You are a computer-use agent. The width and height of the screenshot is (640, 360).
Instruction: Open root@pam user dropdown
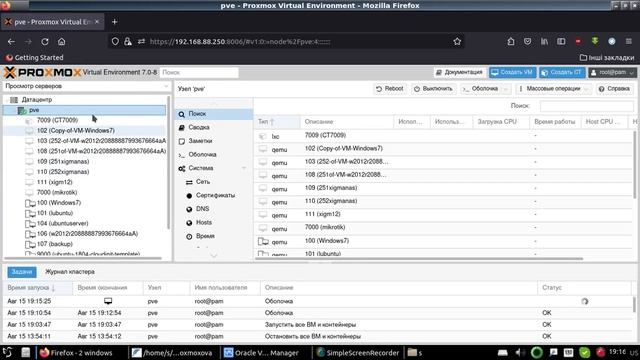click(612, 72)
